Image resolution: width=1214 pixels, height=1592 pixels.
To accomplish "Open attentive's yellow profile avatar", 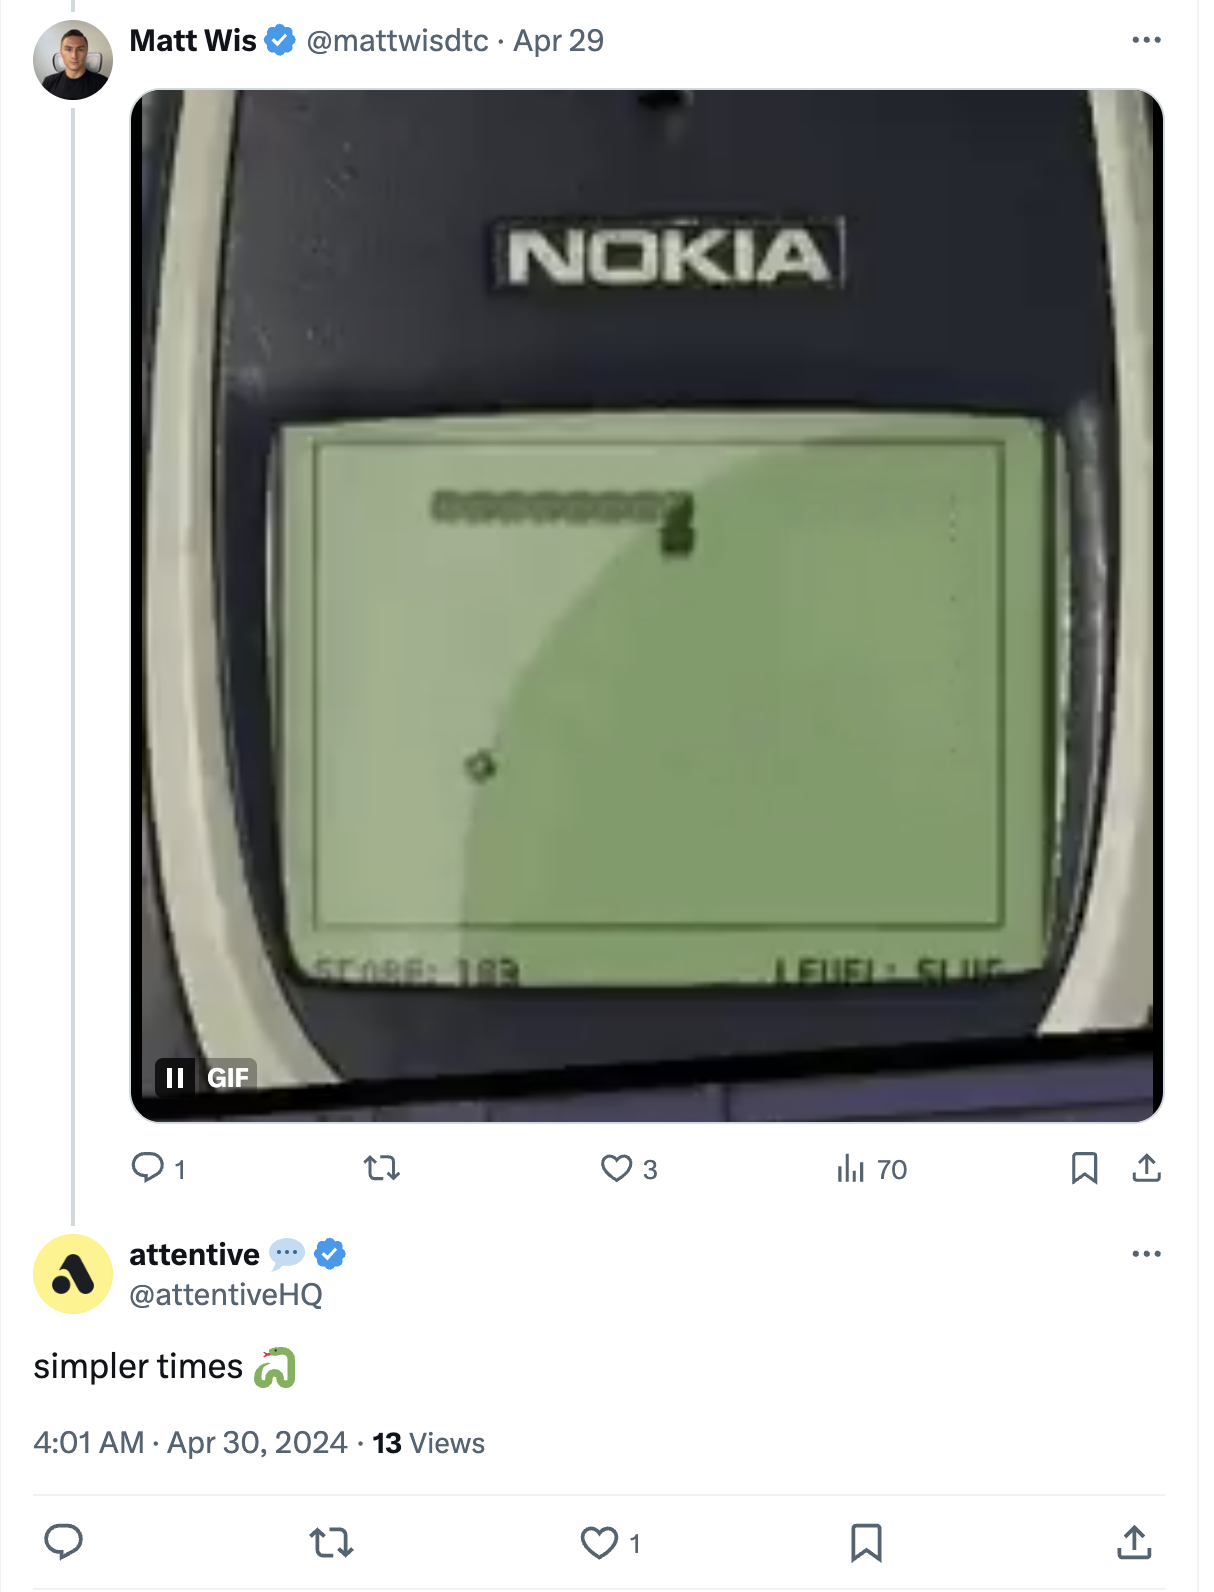I will [x=73, y=1273].
